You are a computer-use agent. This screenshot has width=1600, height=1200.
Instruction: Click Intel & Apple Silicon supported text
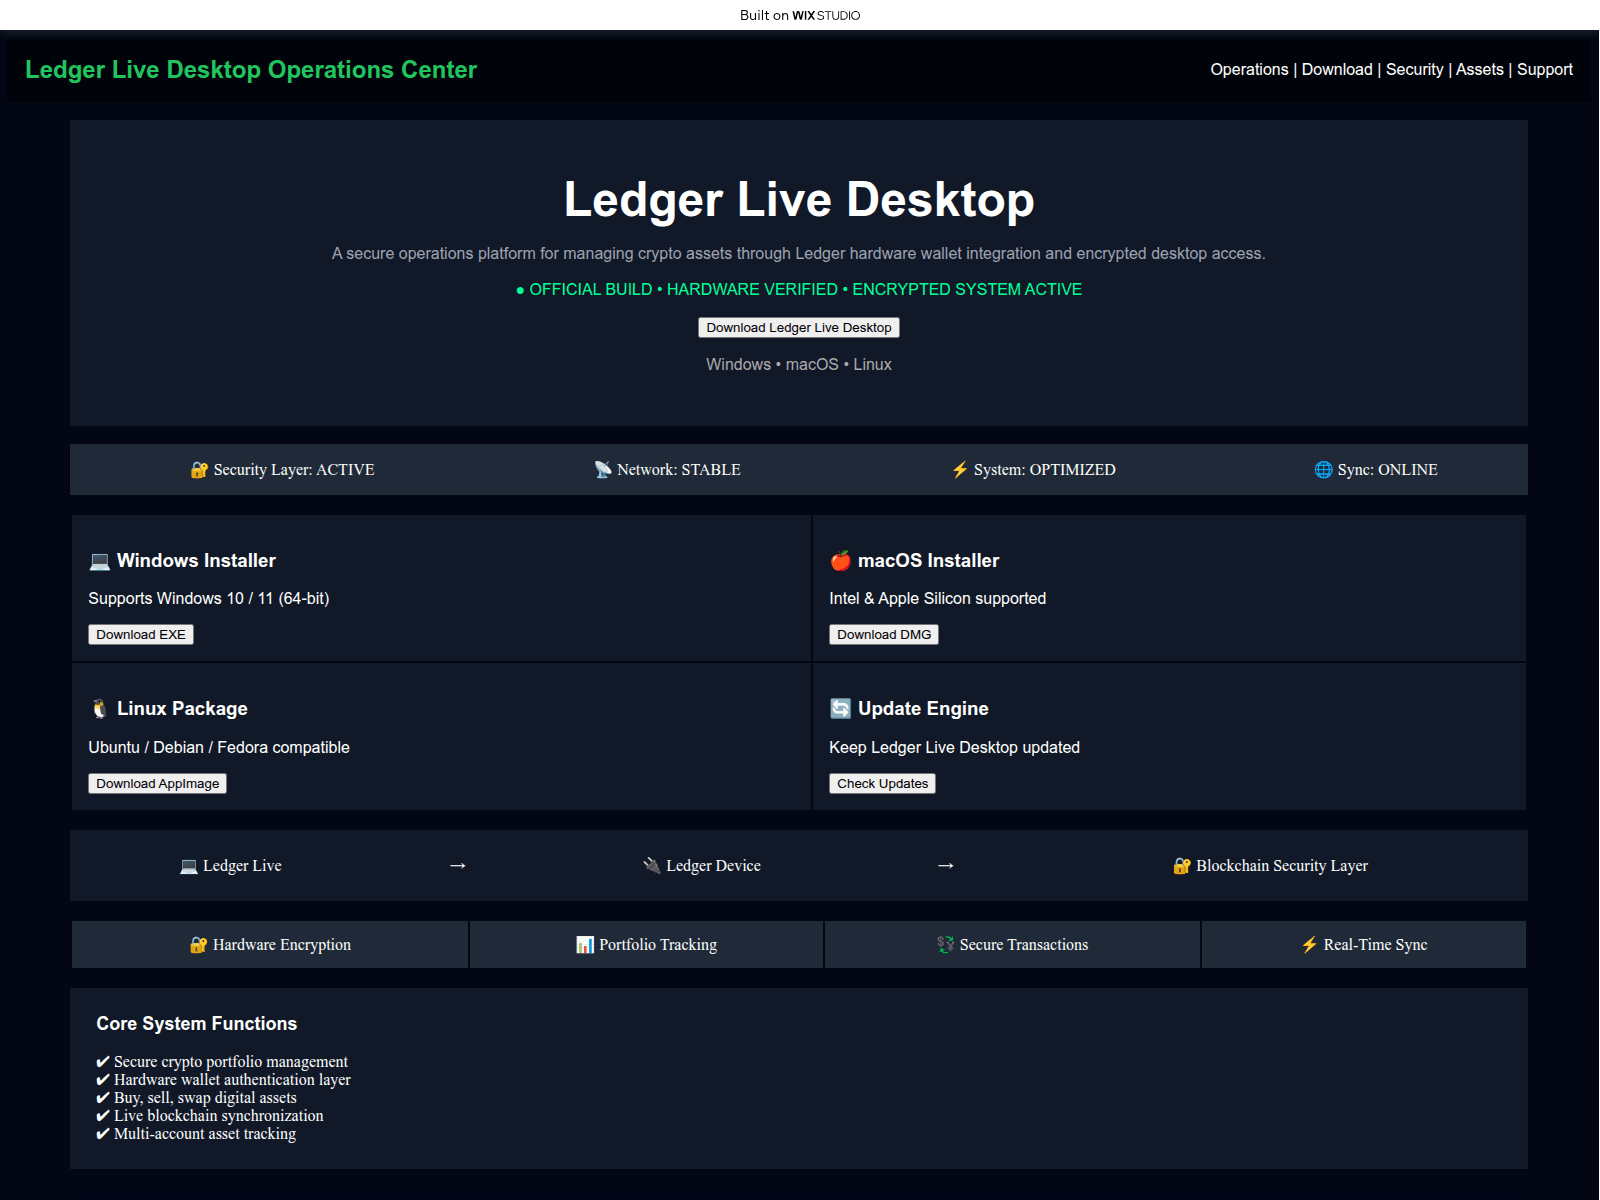pyautogui.click(x=938, y=599)
